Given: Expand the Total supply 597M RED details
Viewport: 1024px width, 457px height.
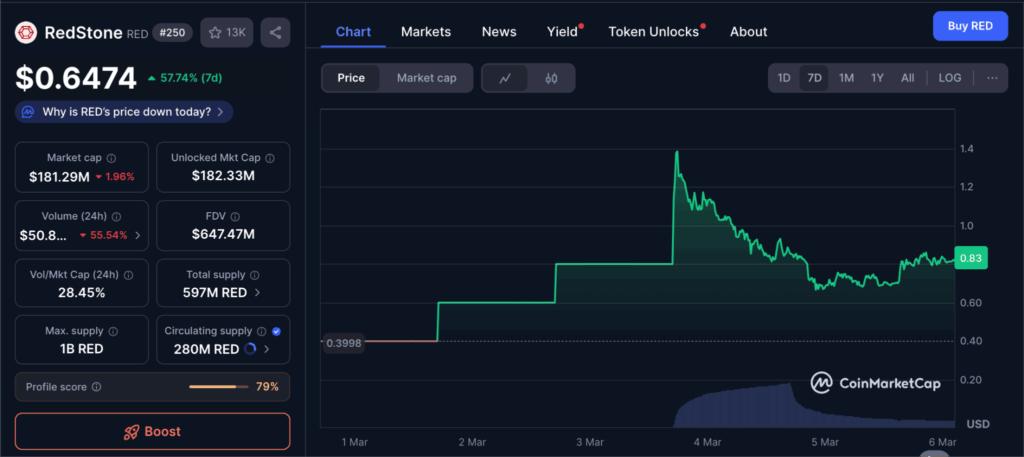Looking at the screenshot, I should click(258, 293).
